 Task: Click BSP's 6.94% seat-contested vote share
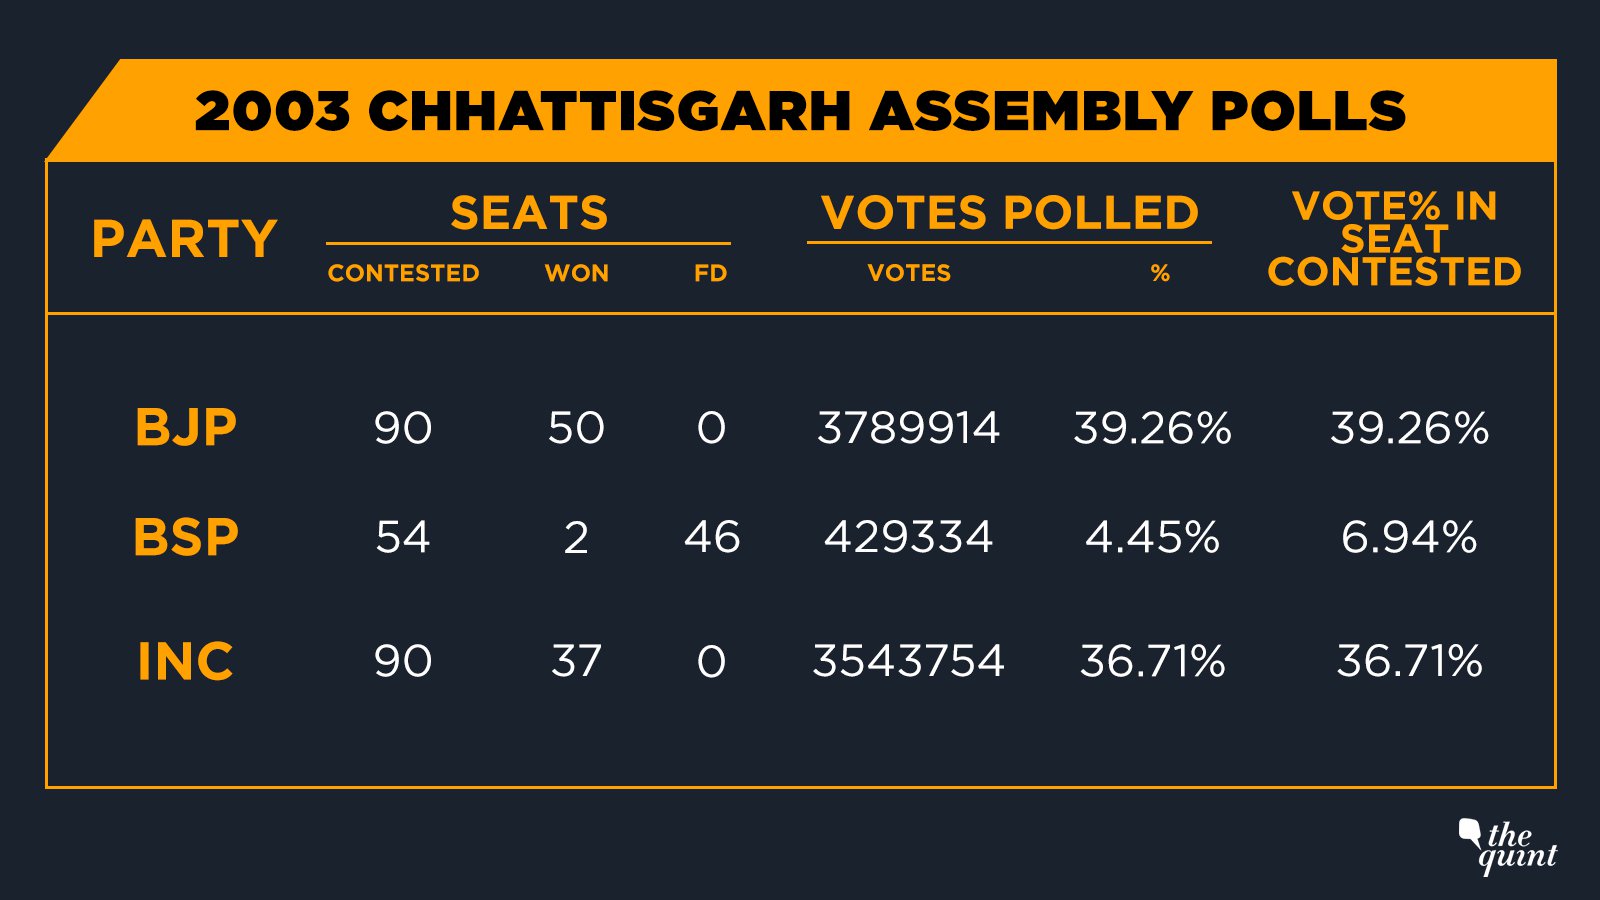point(1408,537)
